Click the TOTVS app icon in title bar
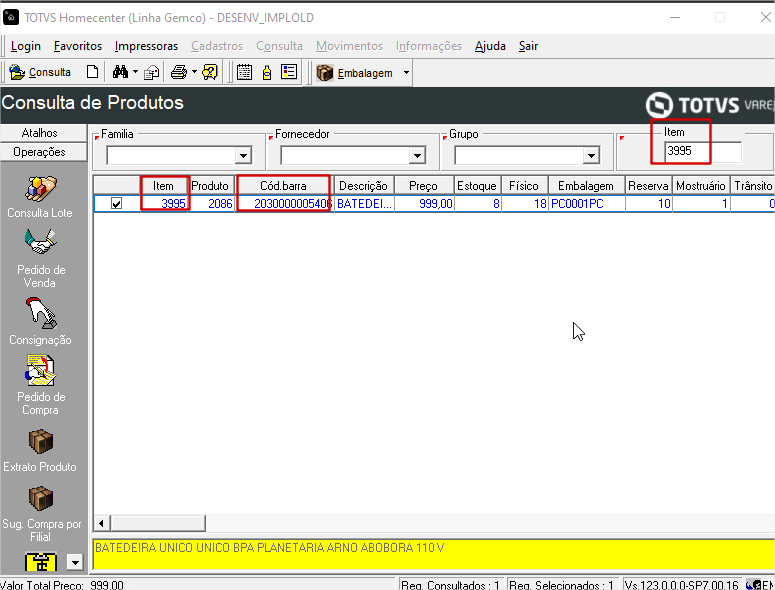The image size is (775, 590). coord(11,17)
